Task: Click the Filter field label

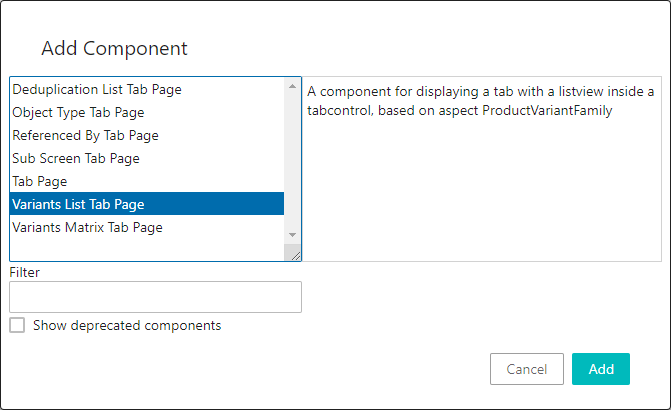Action: coord(24,271)
